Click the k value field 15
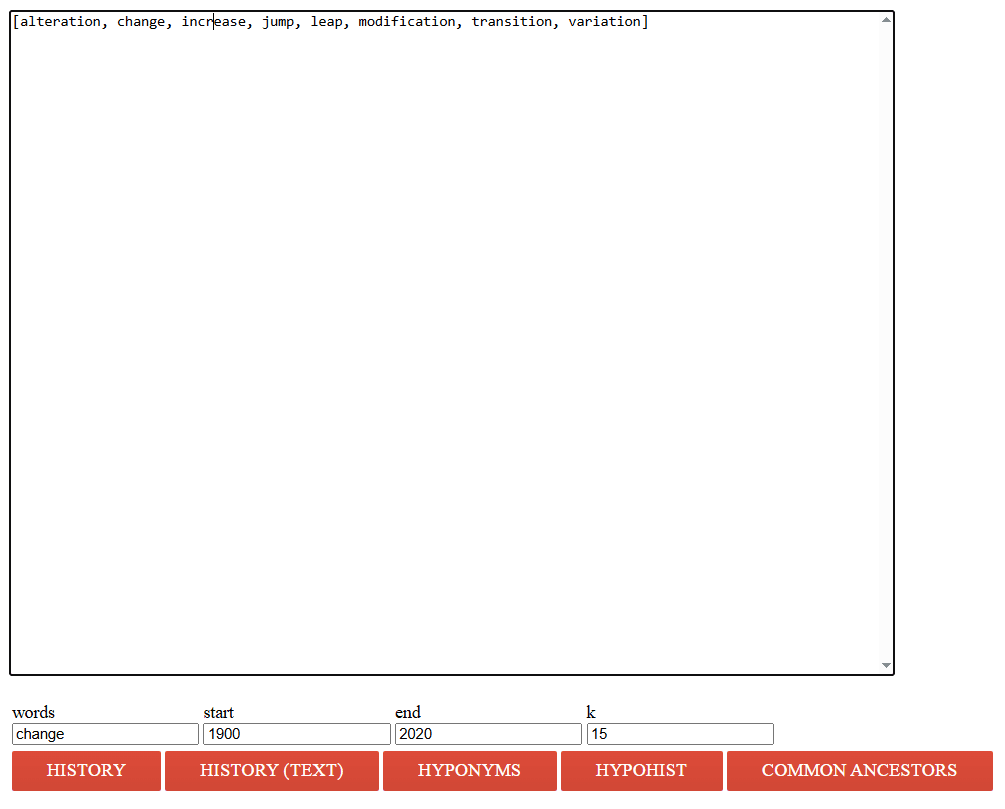The height and width of the screenshot is (809, 1005). point(680,734)
